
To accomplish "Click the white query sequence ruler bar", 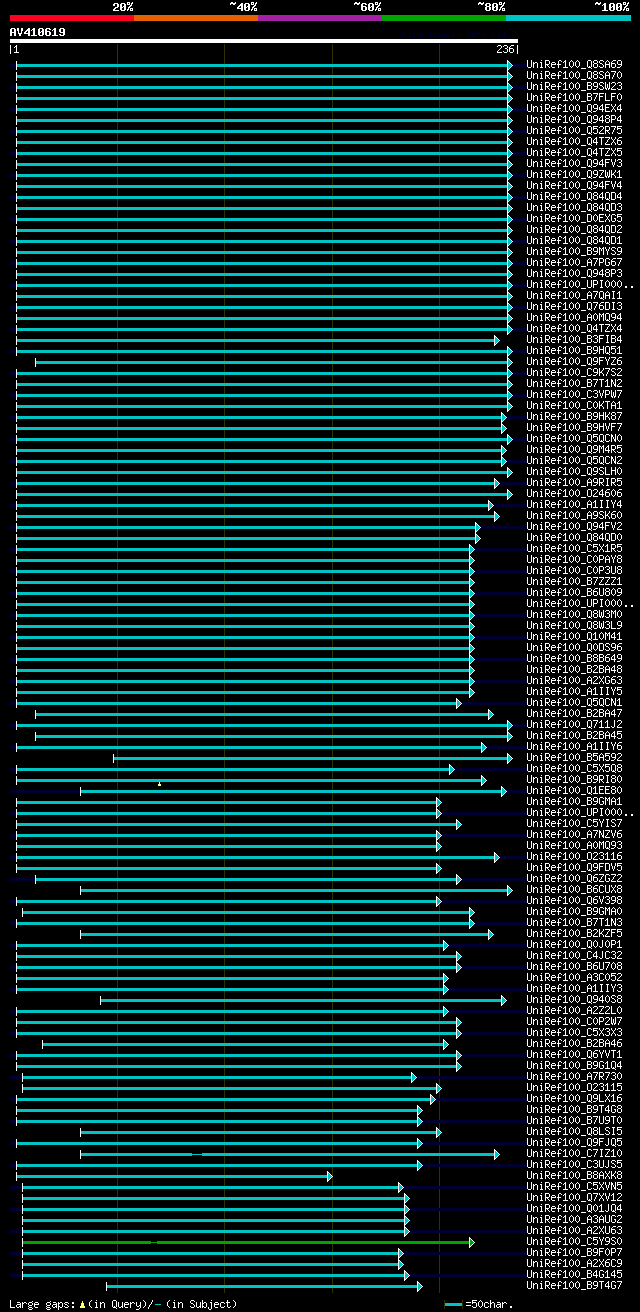I will (x=264, y=41).
